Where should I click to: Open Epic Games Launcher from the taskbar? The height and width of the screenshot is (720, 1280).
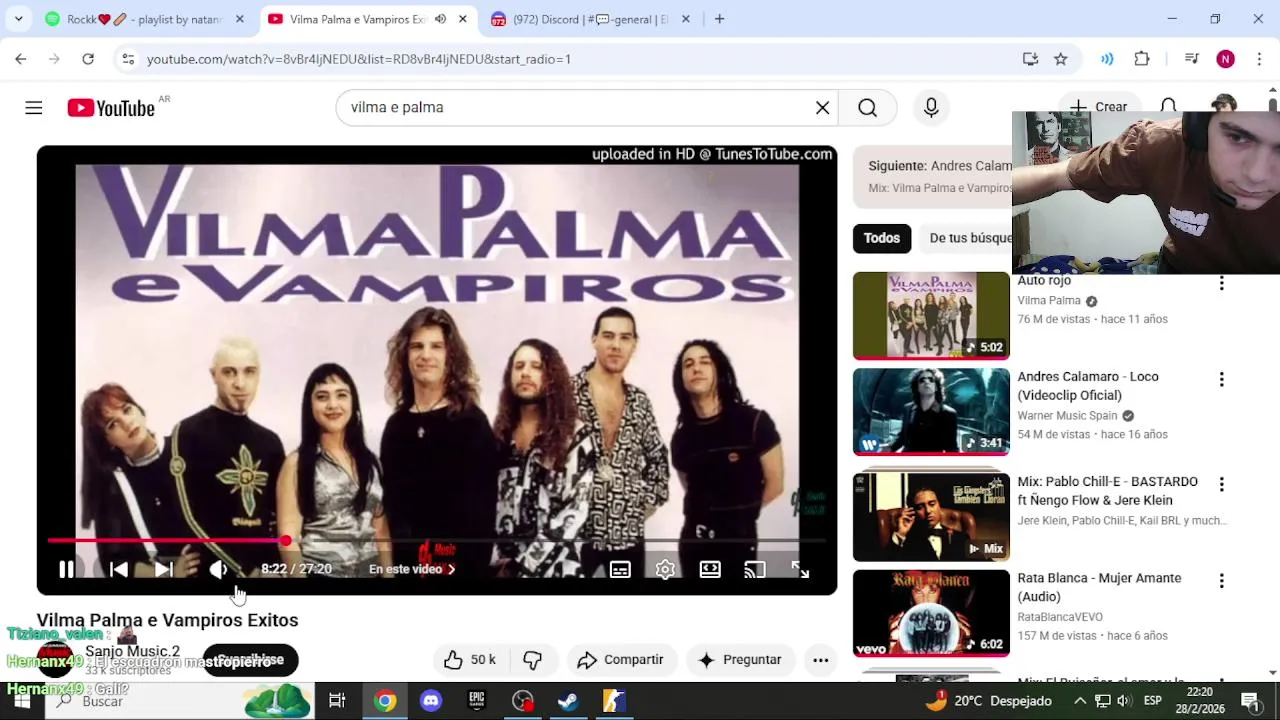coord(477,701)
